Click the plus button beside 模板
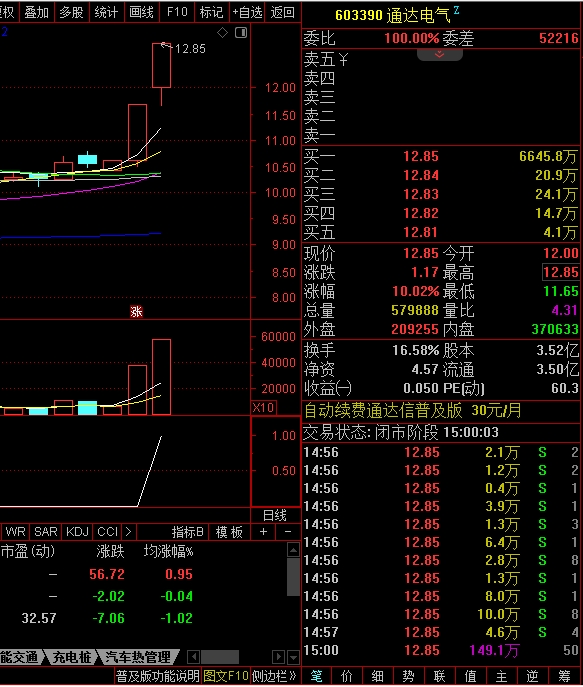Image resolution: width=583 pixels, height=687 pixels. tap(263, 532)
